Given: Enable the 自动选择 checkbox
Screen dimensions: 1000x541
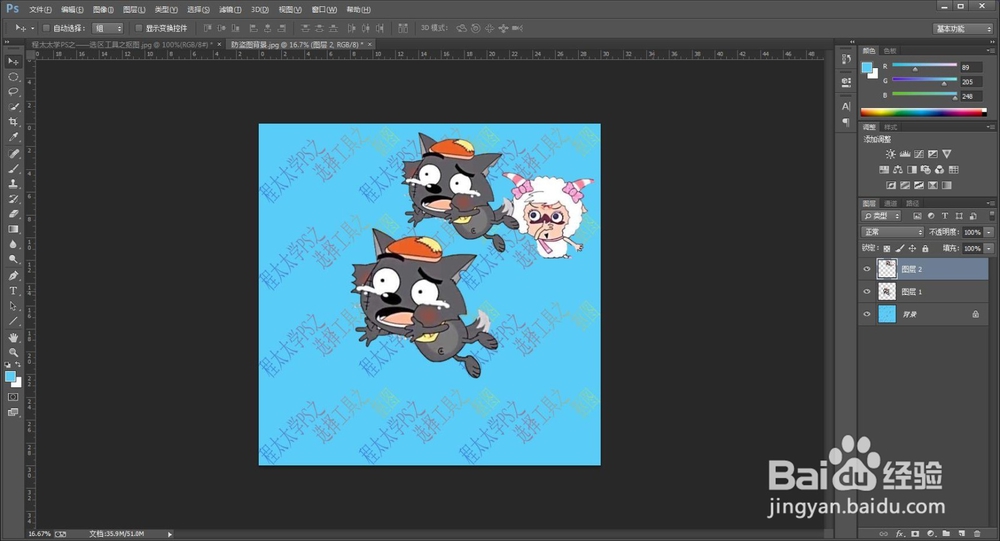Looking at the screenshot, I should tap(46, 28).
